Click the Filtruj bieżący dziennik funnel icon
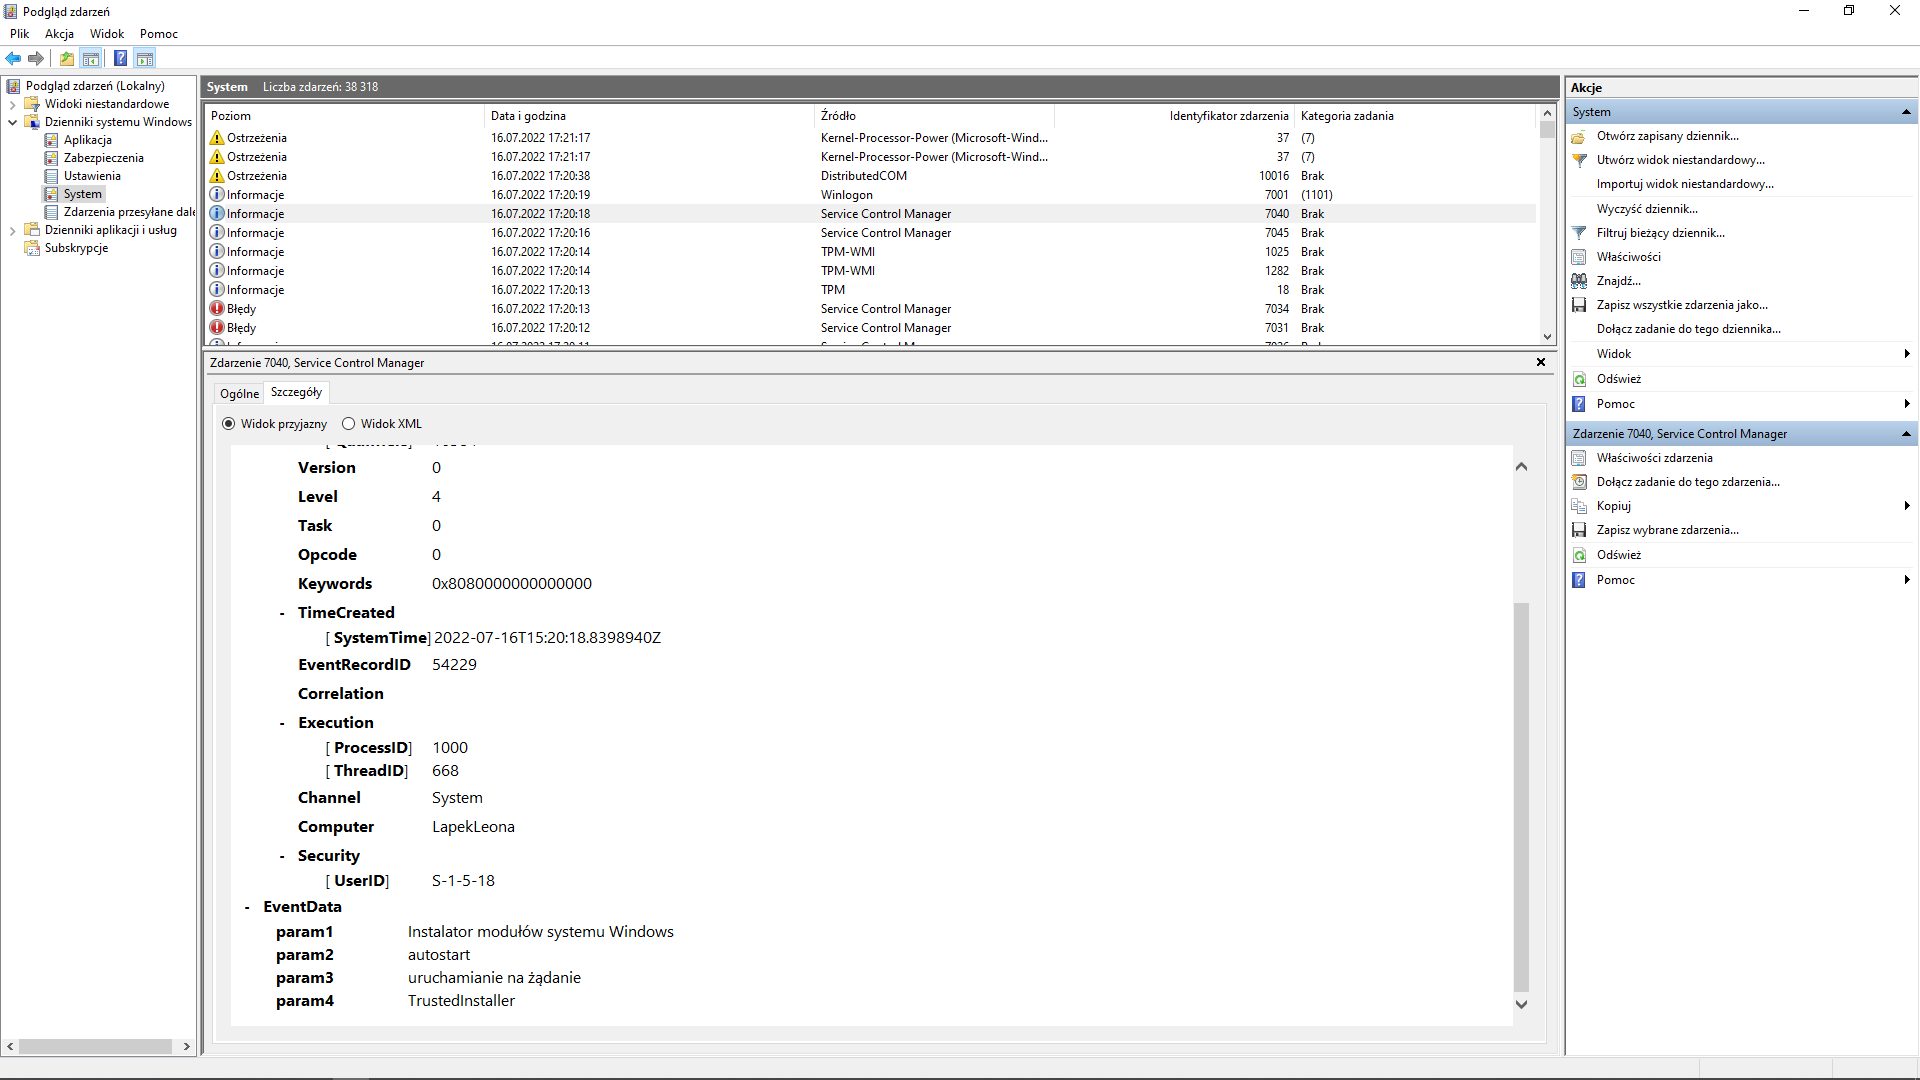 pos(1579,233)
